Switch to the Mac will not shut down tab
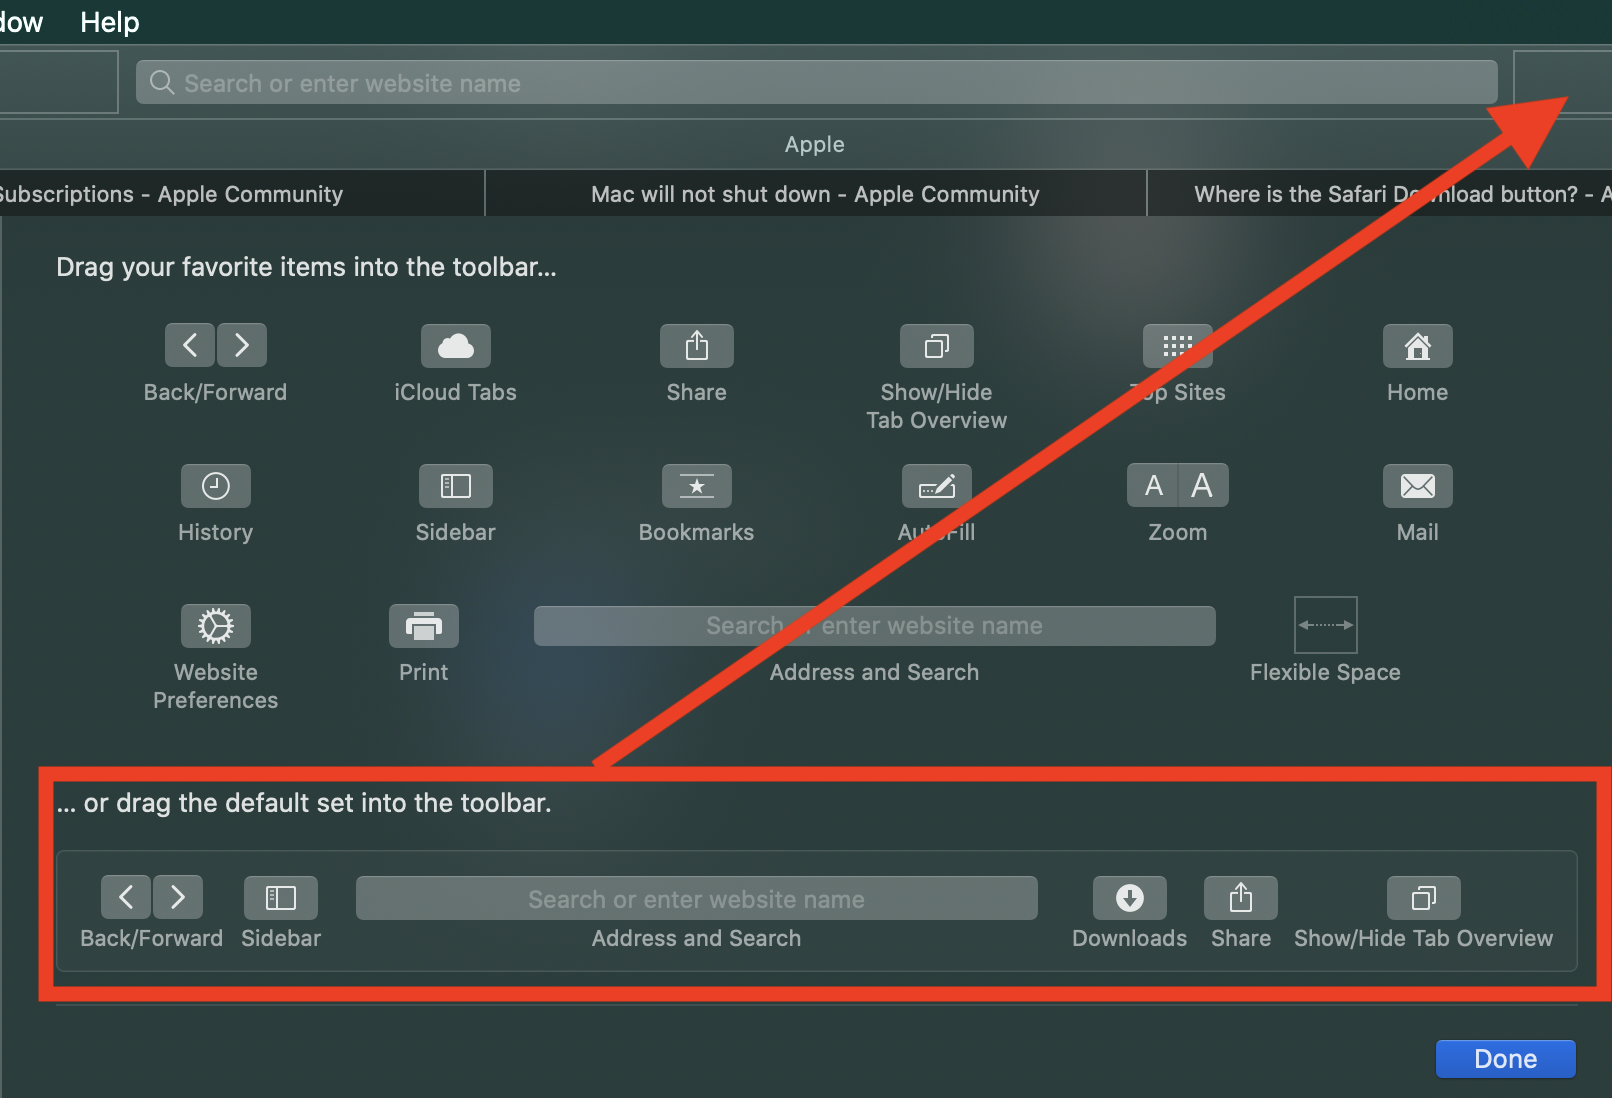Screen dimensions: 1612x1098 (x=815, y=194)
